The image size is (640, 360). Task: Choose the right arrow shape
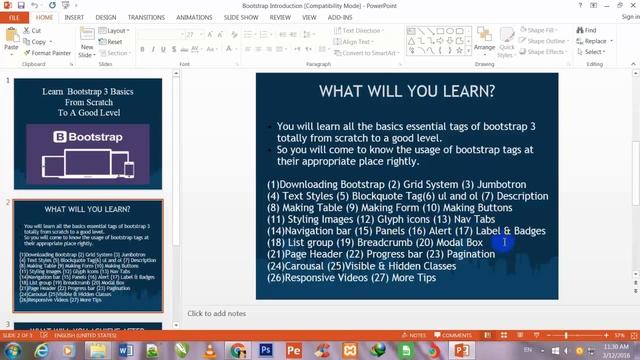tap(440, 41)
